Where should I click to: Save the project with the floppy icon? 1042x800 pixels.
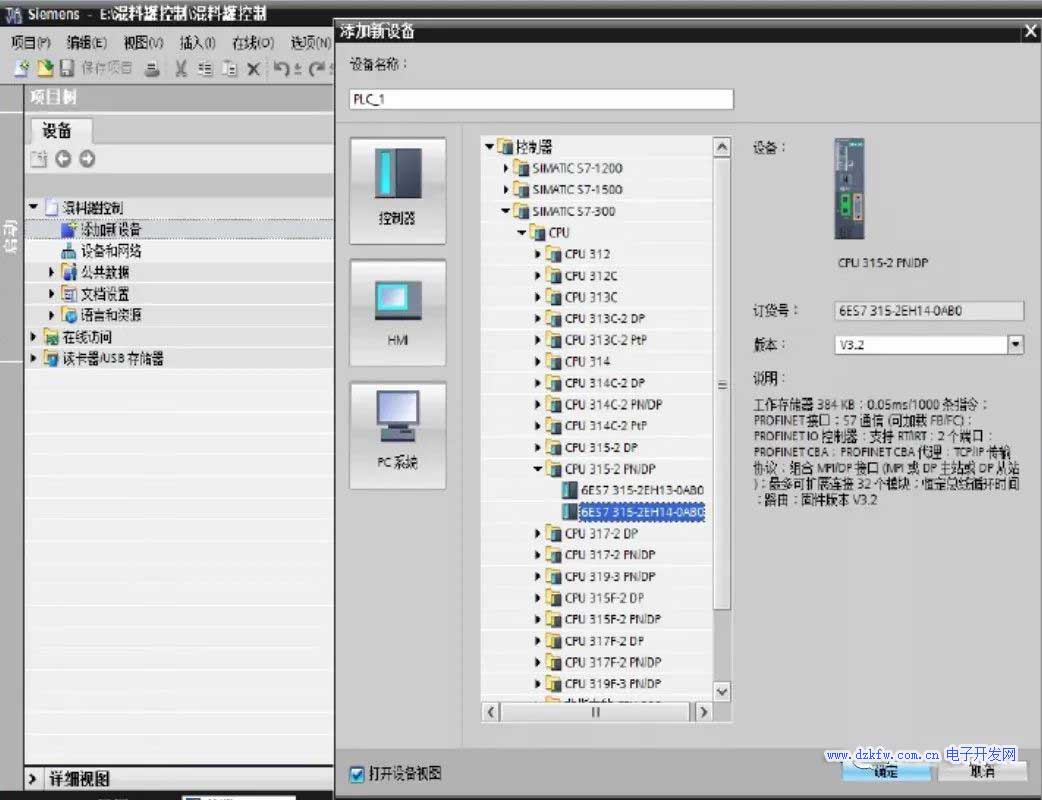tap(66, 68)
